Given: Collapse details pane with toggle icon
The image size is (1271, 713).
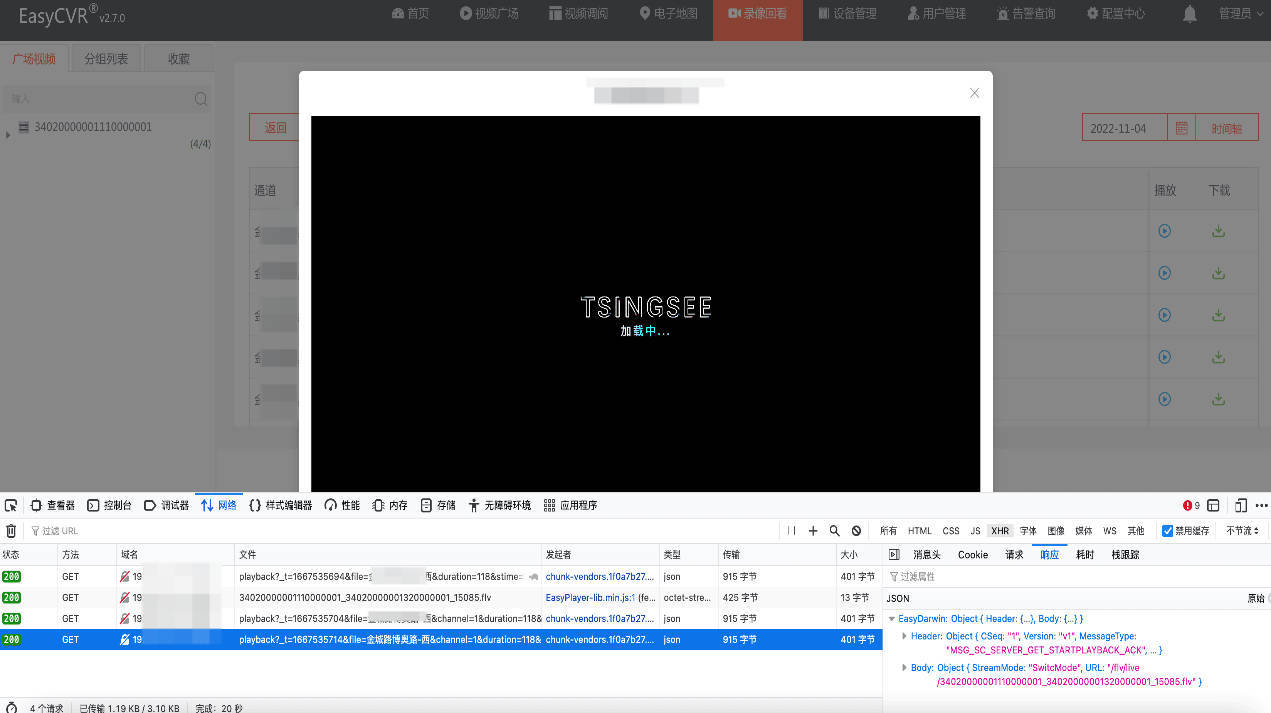Looking at the screenshot, I should [894, 554].
